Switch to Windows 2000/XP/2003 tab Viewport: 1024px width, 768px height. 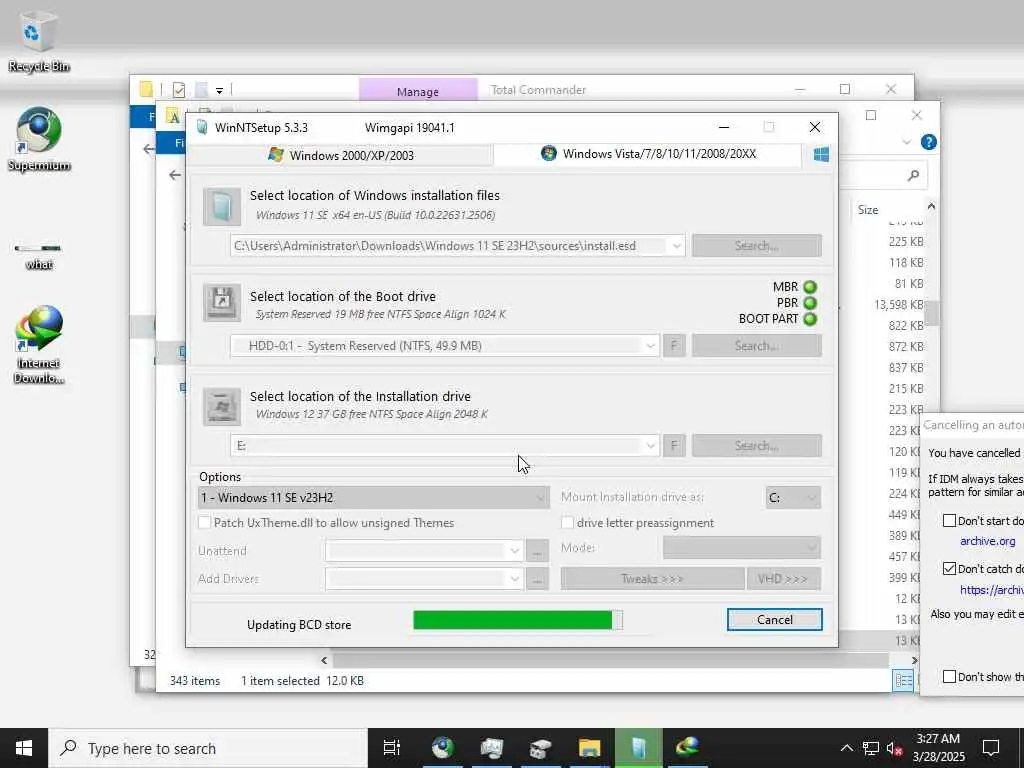click(340, 155)
